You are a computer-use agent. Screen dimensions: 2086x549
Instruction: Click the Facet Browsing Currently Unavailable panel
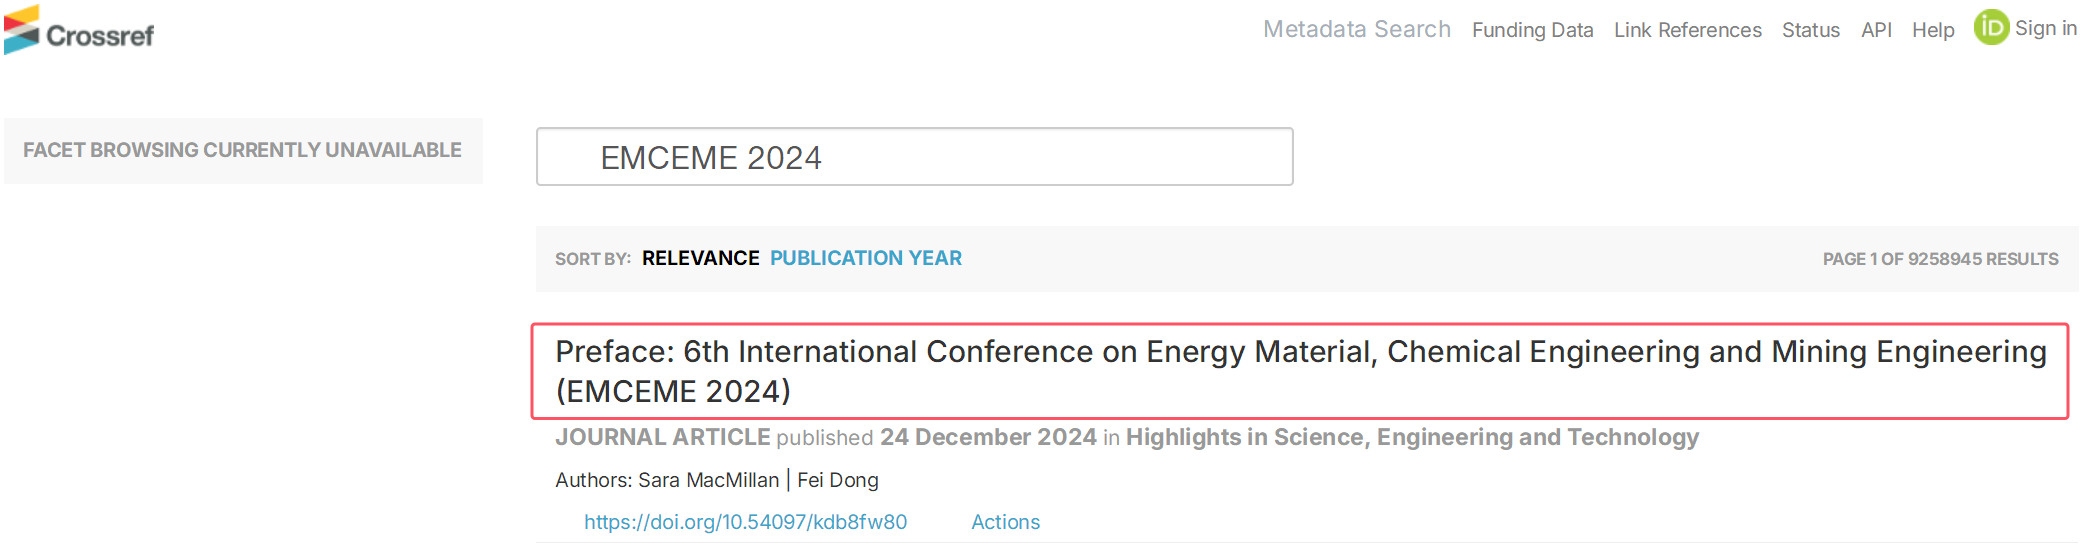(243, 151)
